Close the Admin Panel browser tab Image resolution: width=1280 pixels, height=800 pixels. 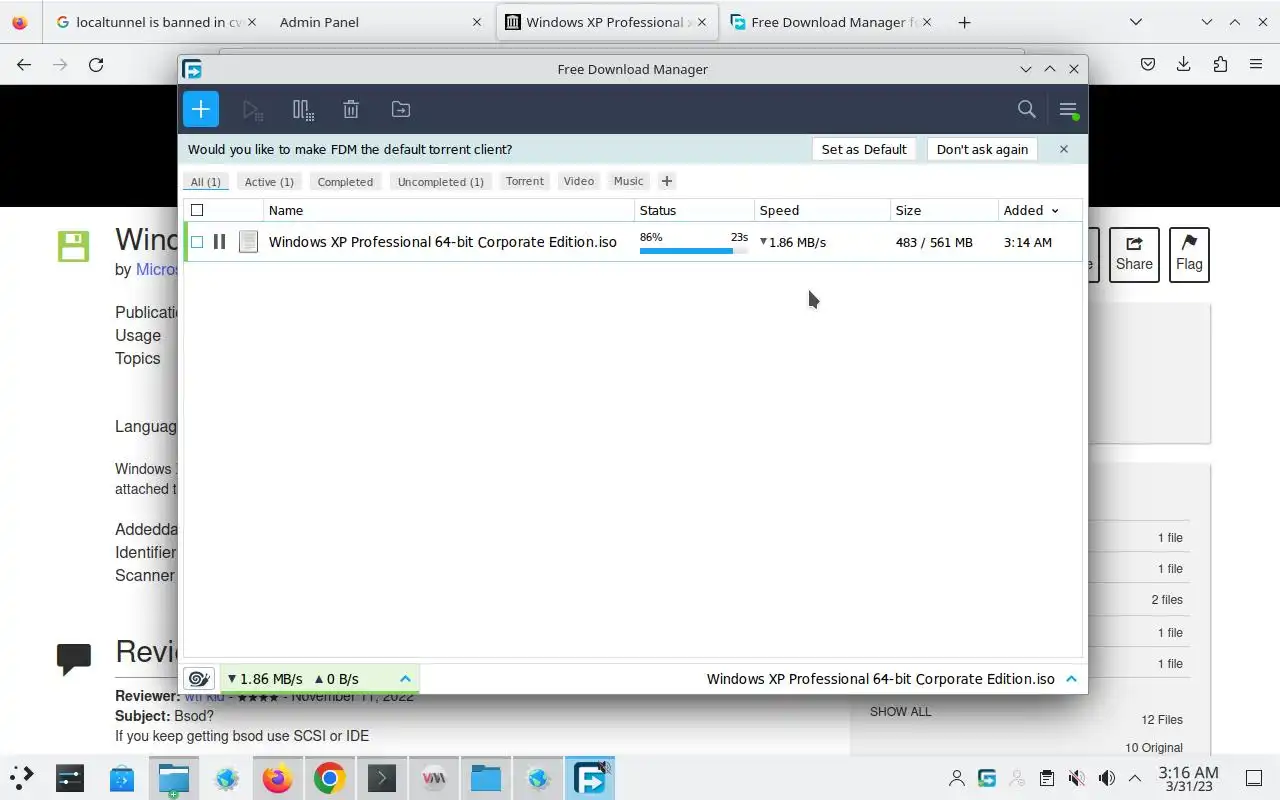click(x=477, y=22)
